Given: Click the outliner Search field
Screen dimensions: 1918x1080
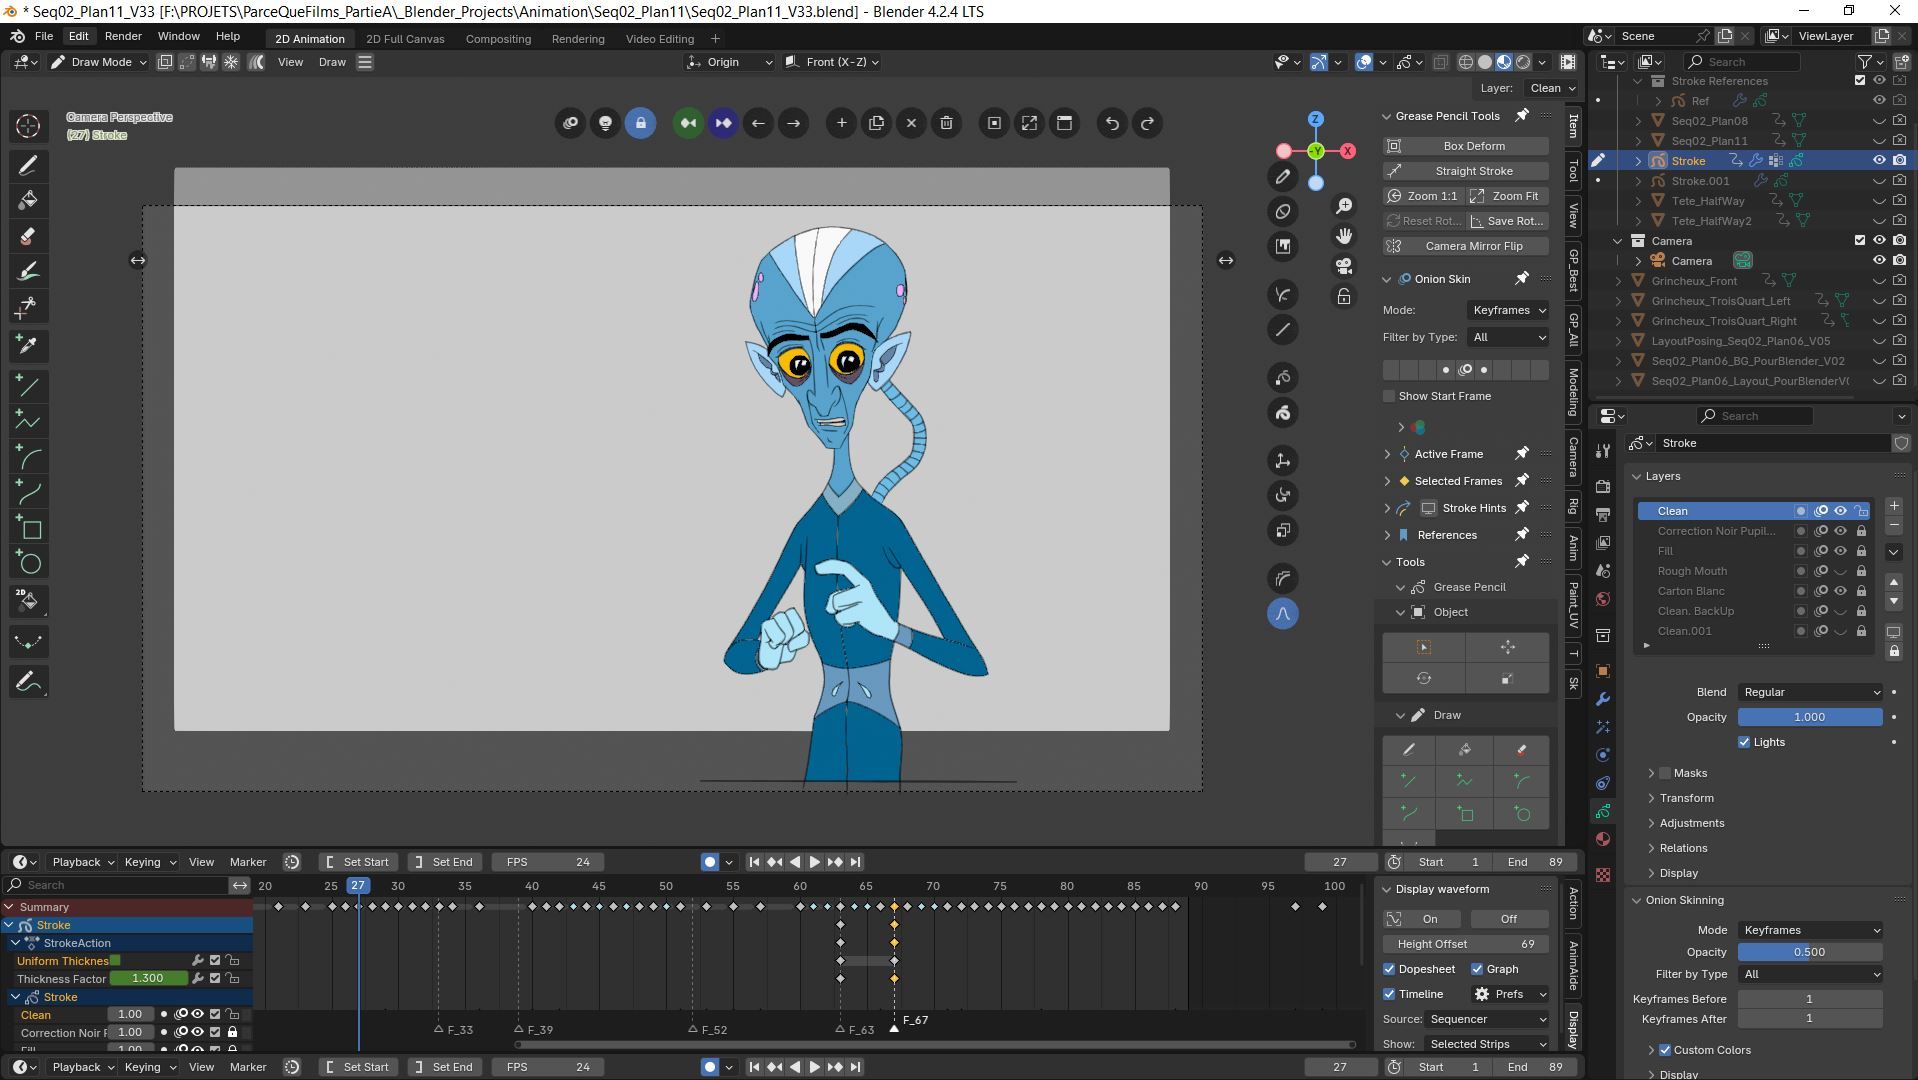Looking at the screenshot, I should [x=1740, y=62].
